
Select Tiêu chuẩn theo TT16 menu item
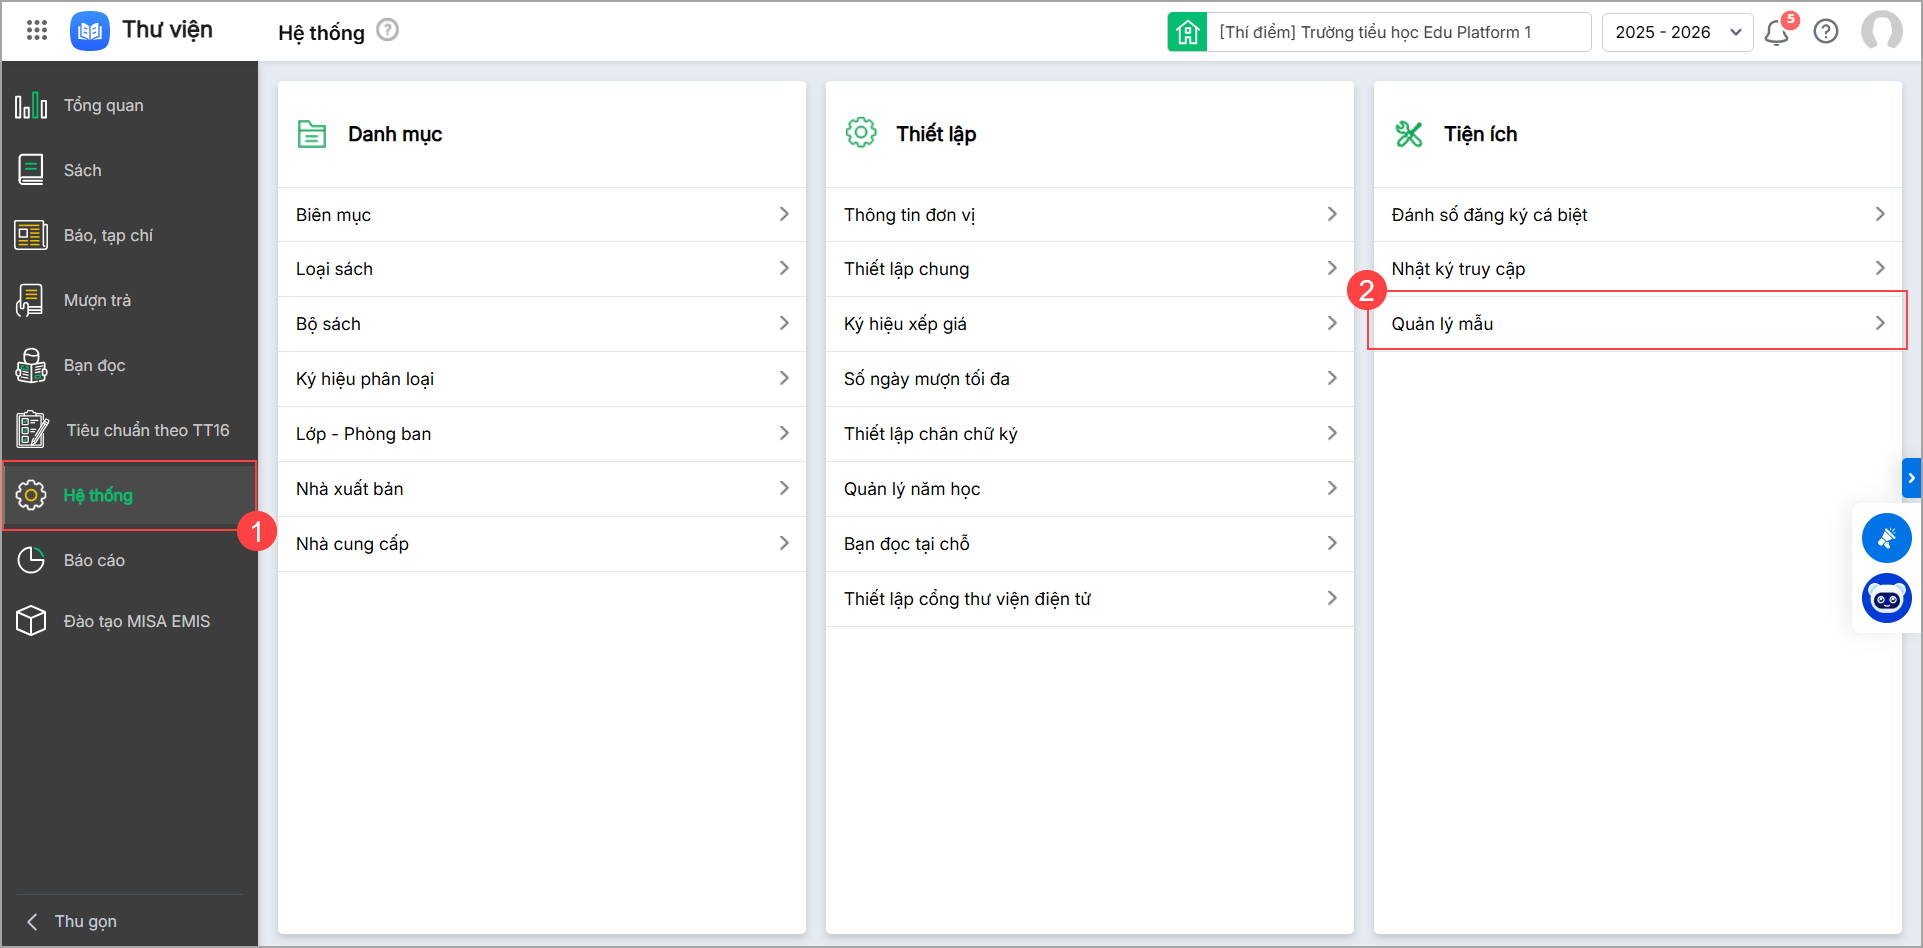tap(147, 430)
